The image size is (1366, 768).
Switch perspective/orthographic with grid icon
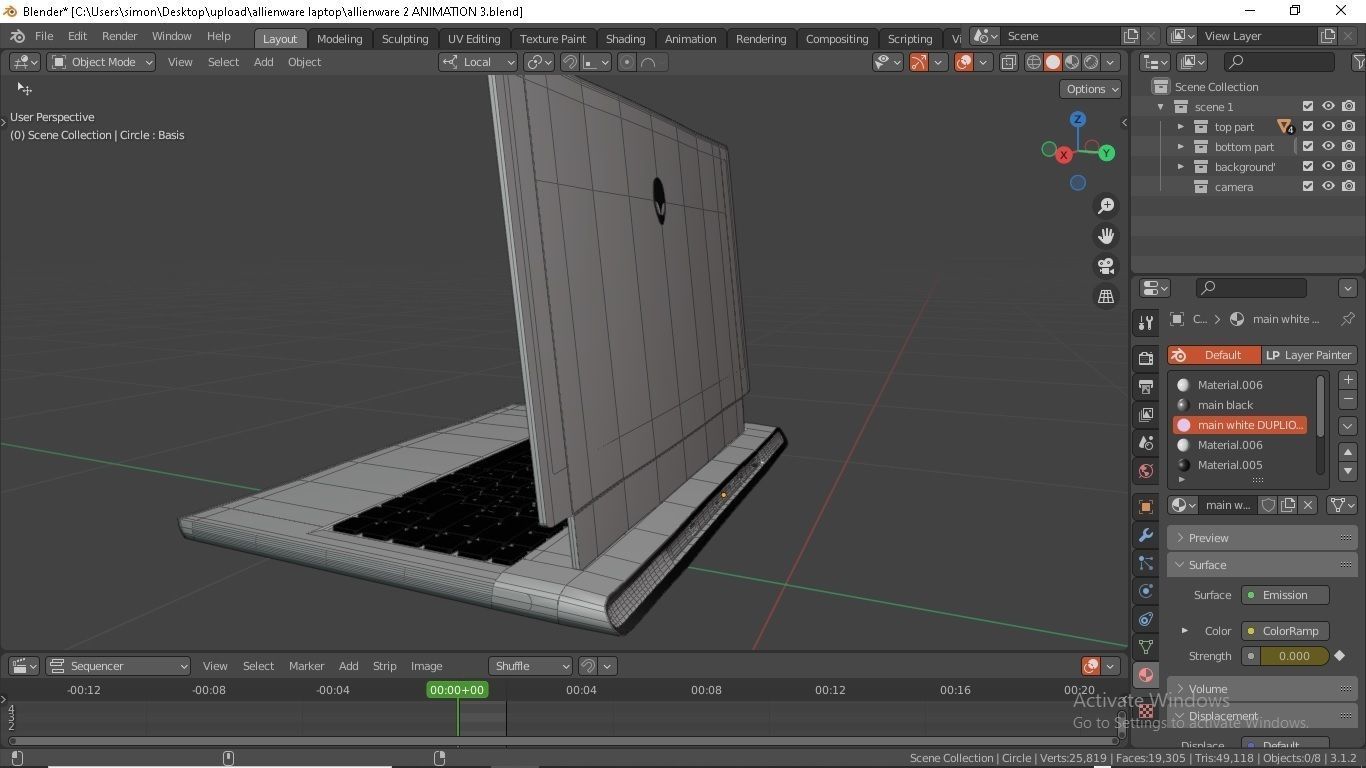pos(1106,296)
